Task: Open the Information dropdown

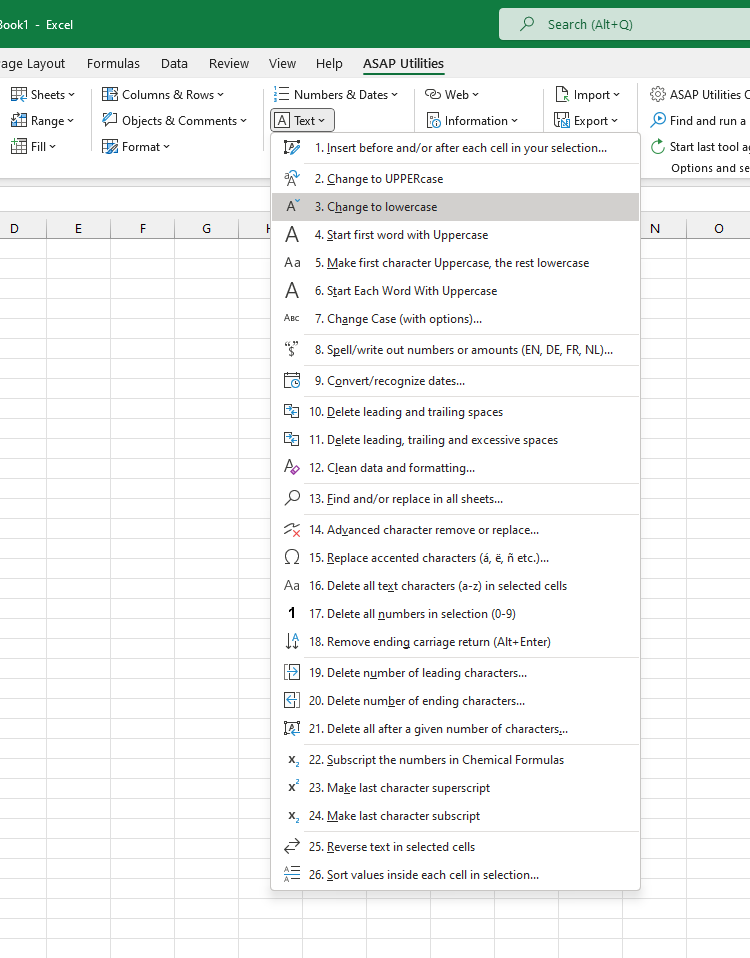Action: click(x=472, y=120)
